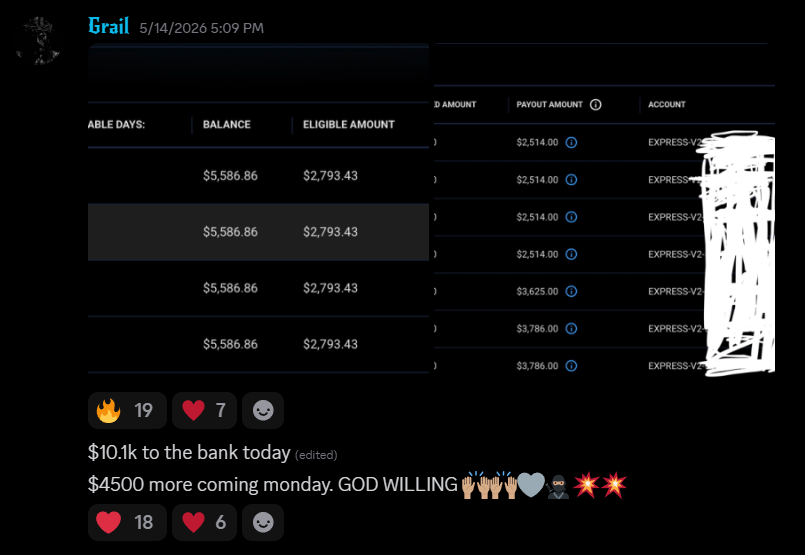Click the info icon next to $3,625.00
Viewport: 805px width, 555px height.
click(571, 292)
